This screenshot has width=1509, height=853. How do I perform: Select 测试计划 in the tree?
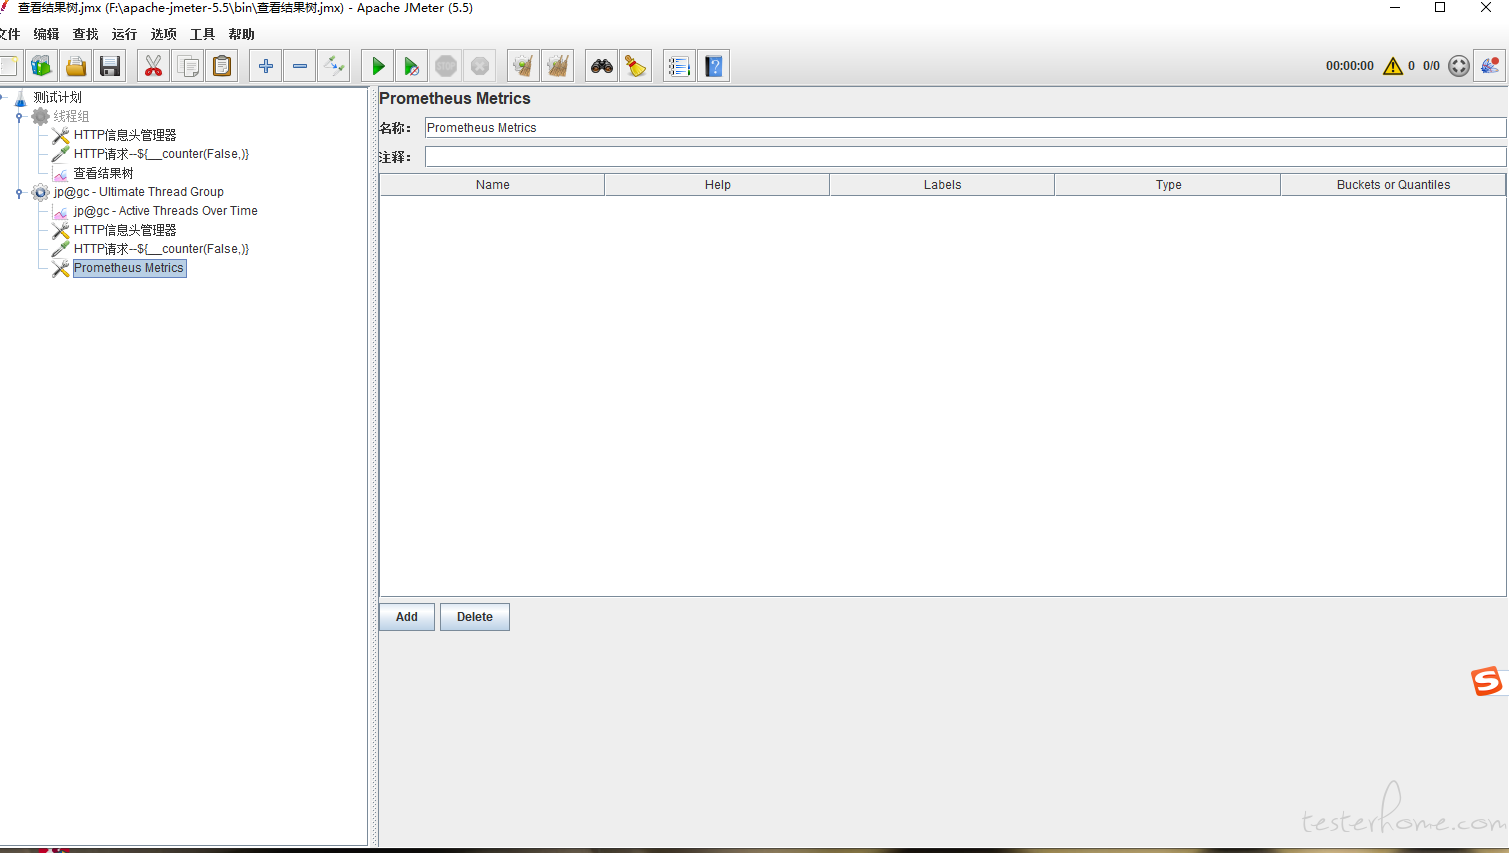[x=57, y=97]
